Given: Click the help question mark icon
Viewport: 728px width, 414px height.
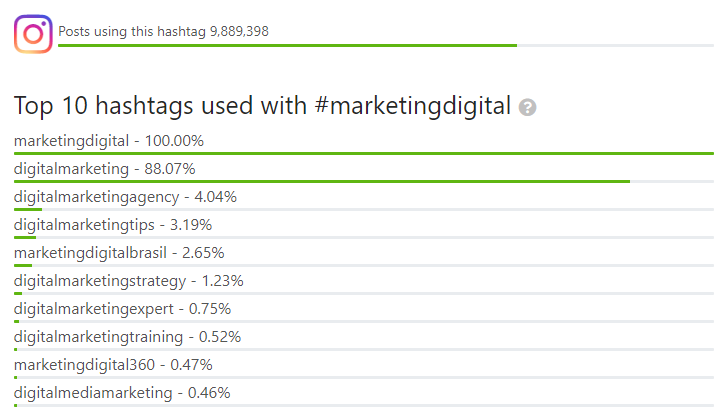Looking at the screenshot, I should 528,107.
